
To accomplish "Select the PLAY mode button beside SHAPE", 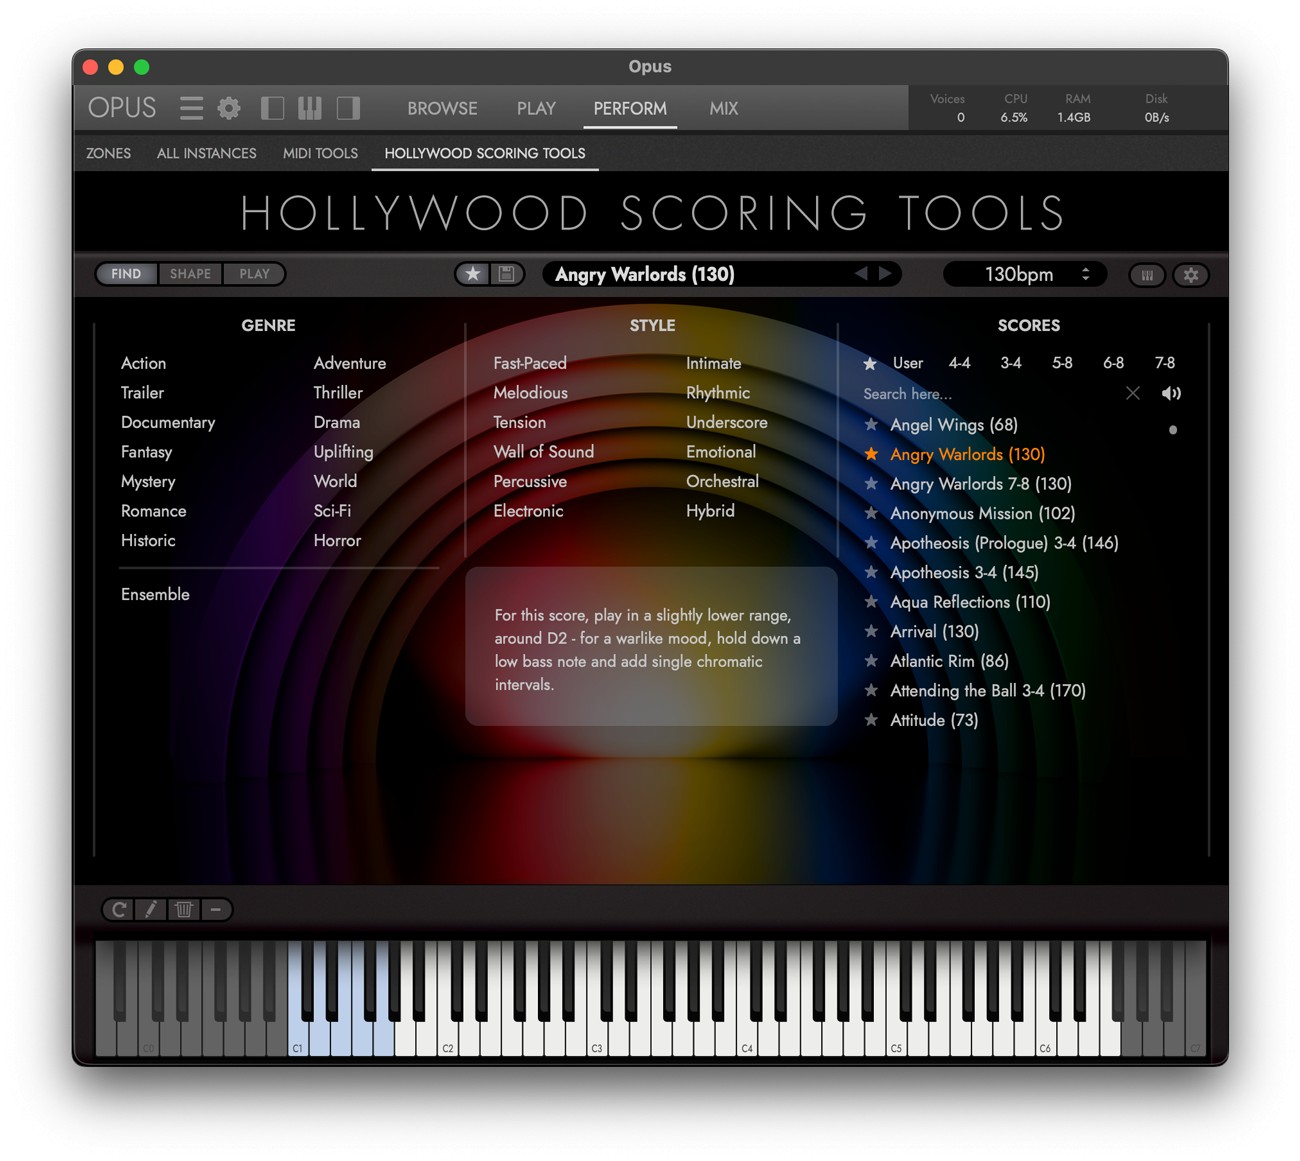I will (254, 274).
